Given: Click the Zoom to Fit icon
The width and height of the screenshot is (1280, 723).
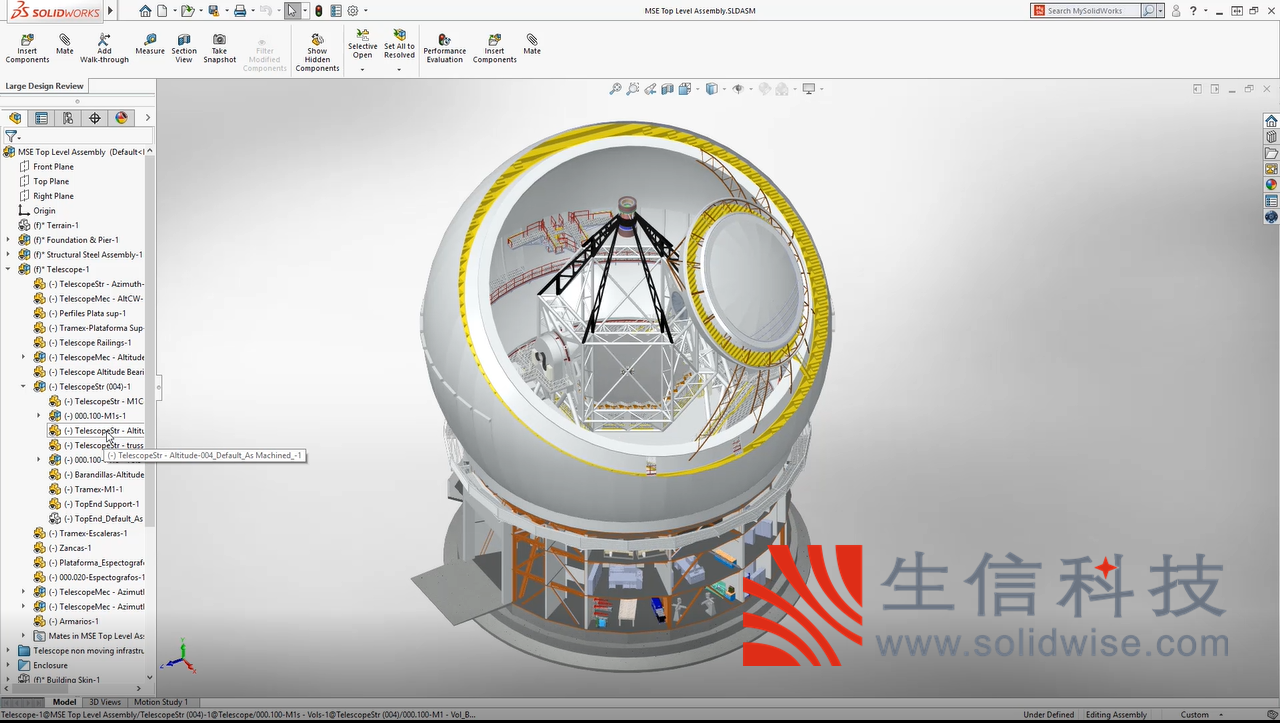Looking at the screenshot, I should tap(615, 89).
